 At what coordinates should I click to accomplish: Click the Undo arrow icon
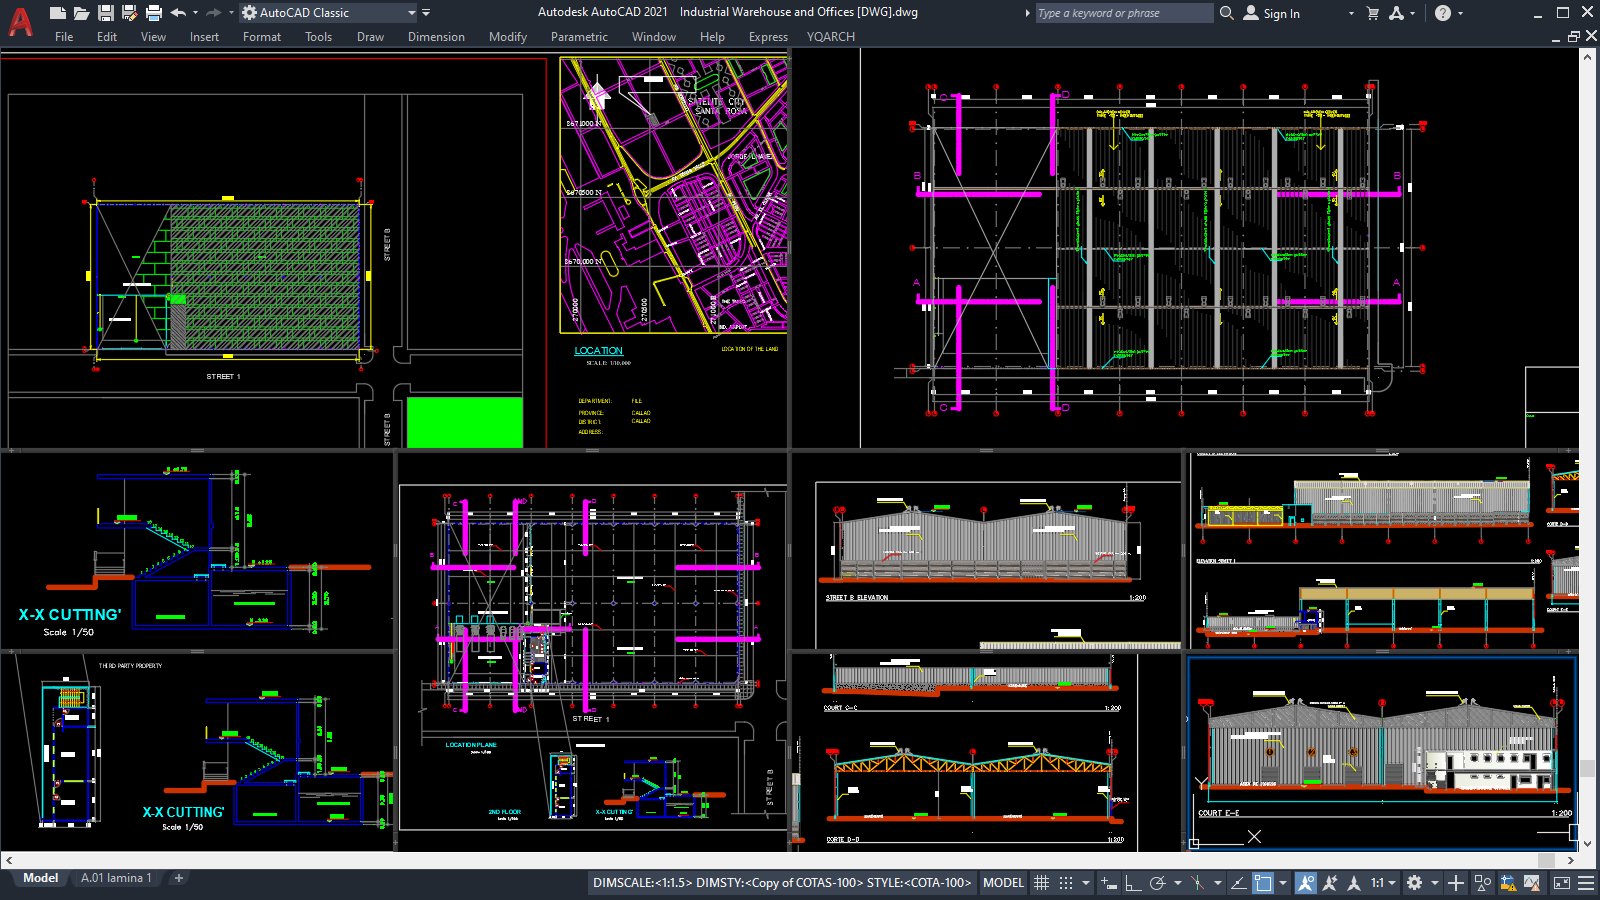point(176,12)
